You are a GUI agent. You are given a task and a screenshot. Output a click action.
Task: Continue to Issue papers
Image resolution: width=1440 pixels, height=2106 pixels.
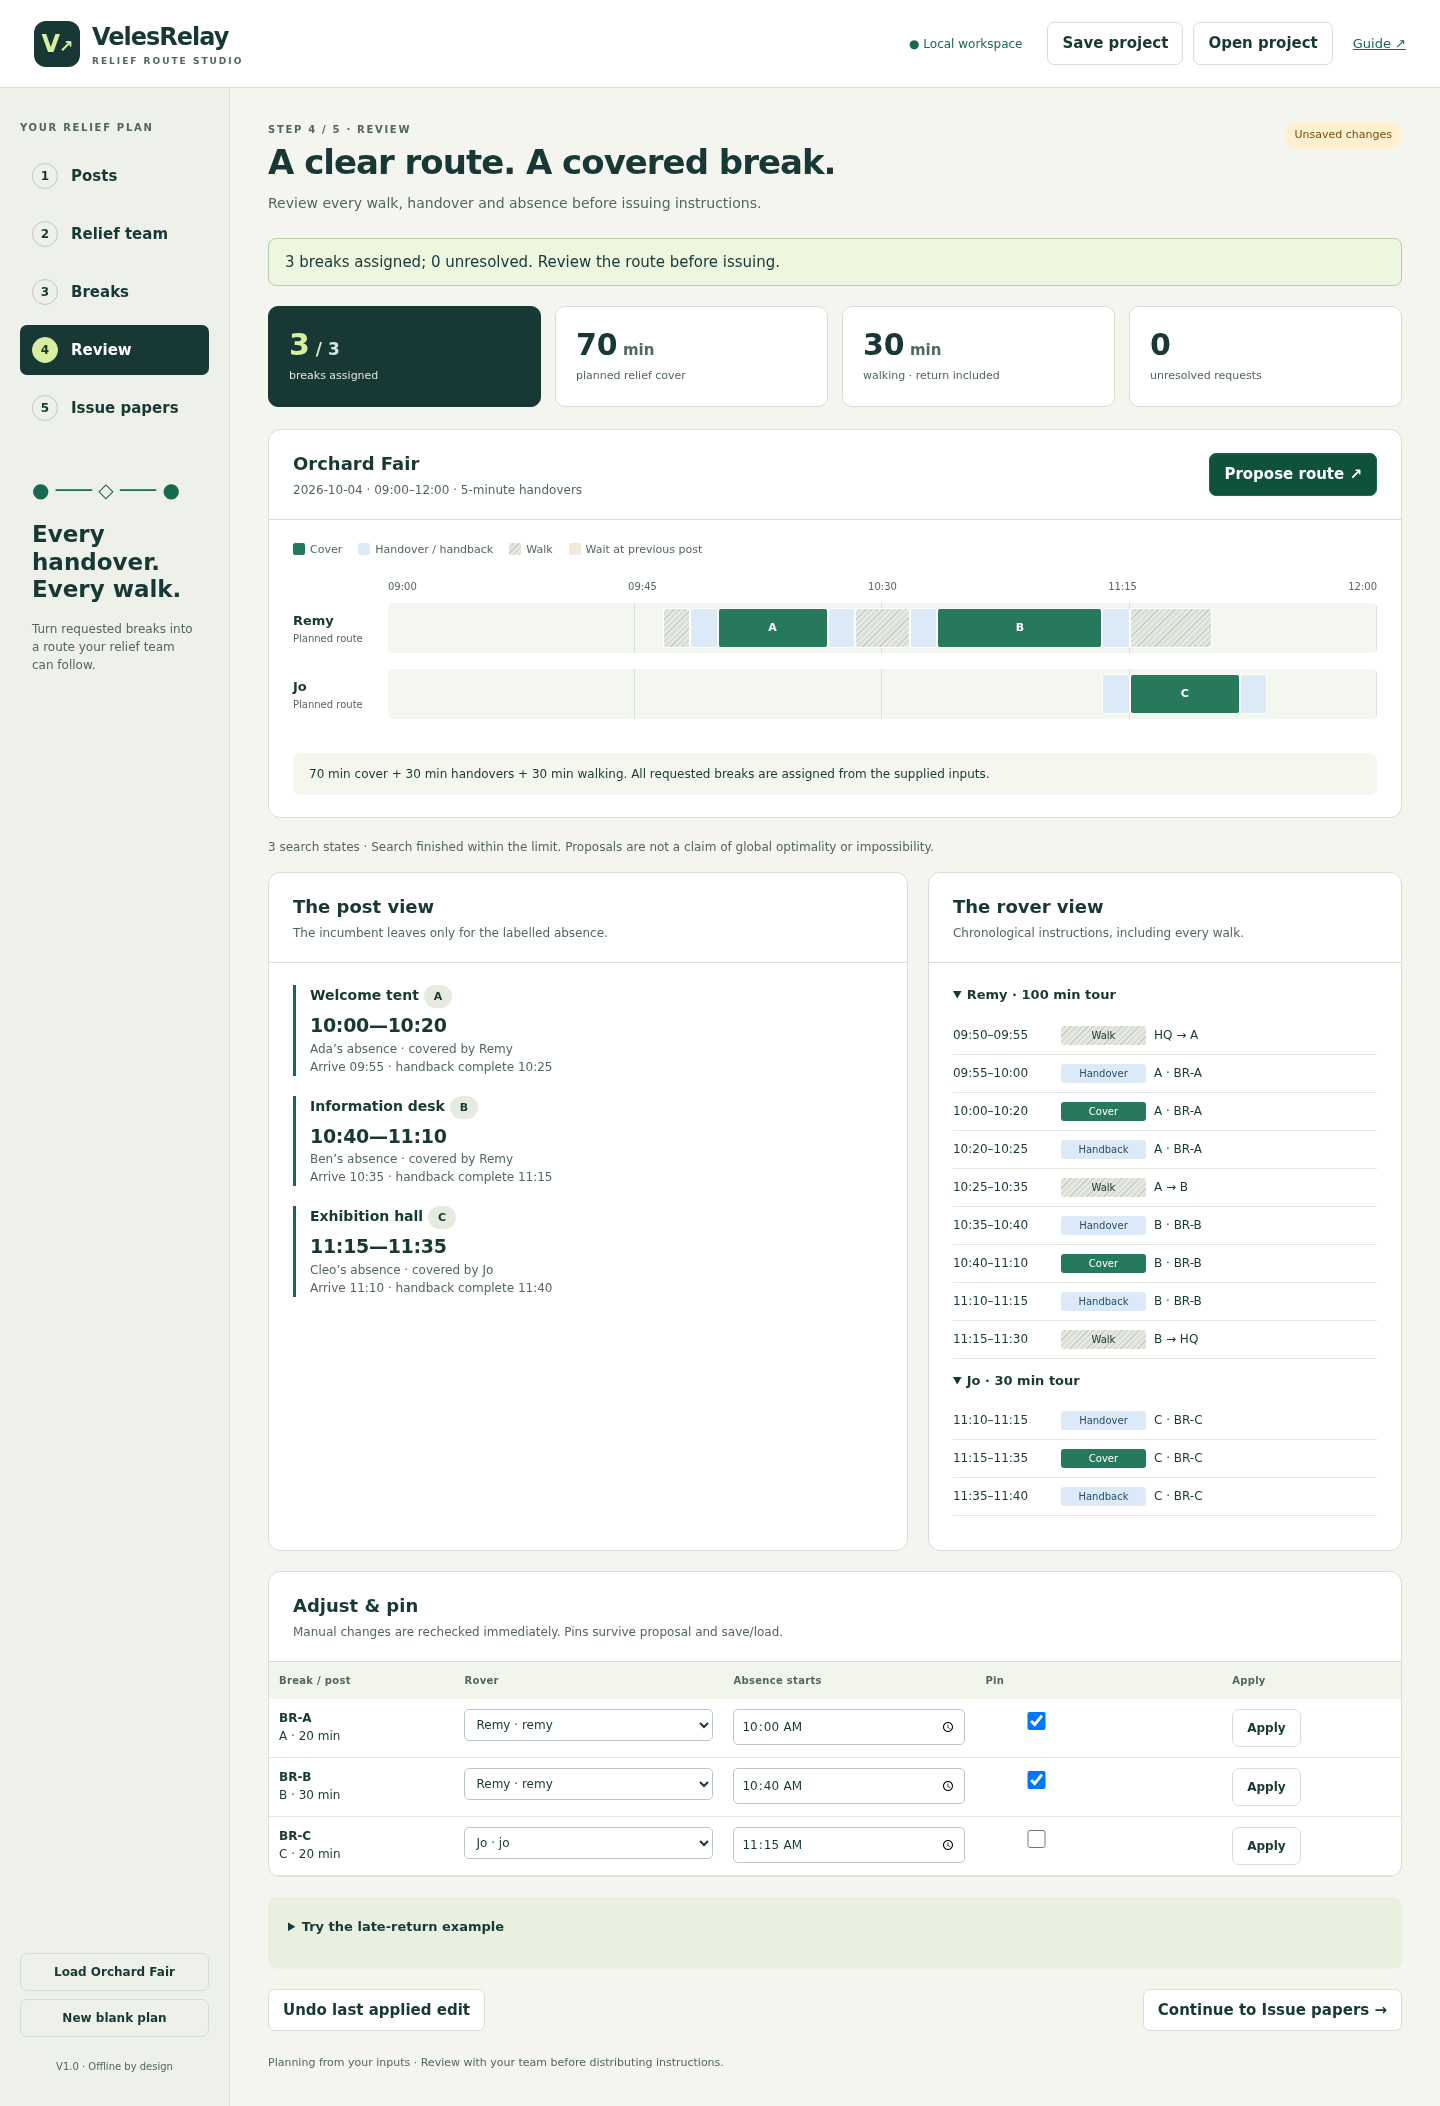pos(1272,2010)
